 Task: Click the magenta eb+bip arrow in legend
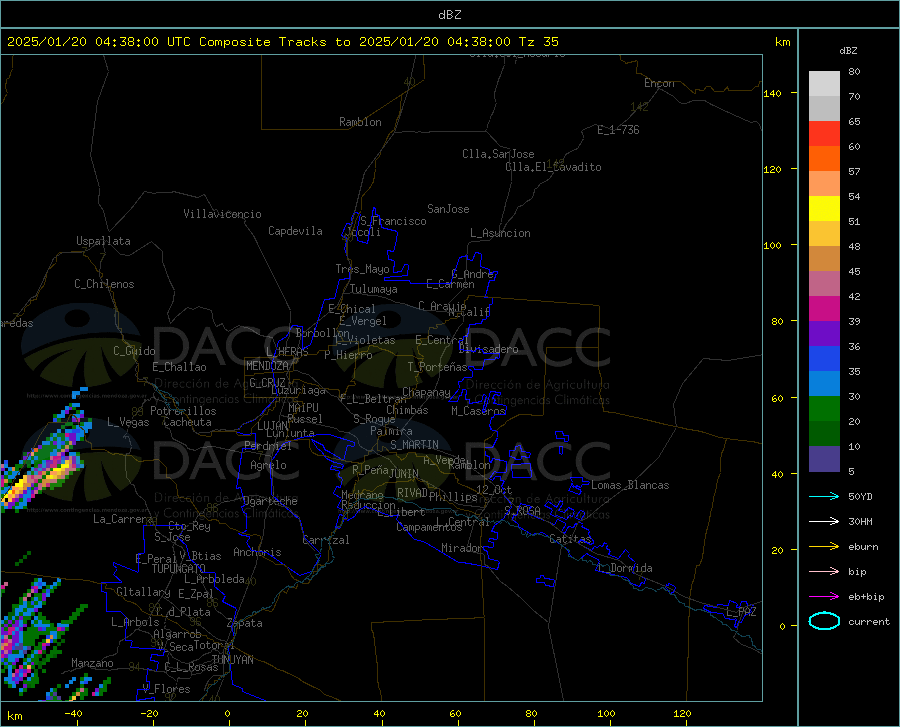[824, 597]
